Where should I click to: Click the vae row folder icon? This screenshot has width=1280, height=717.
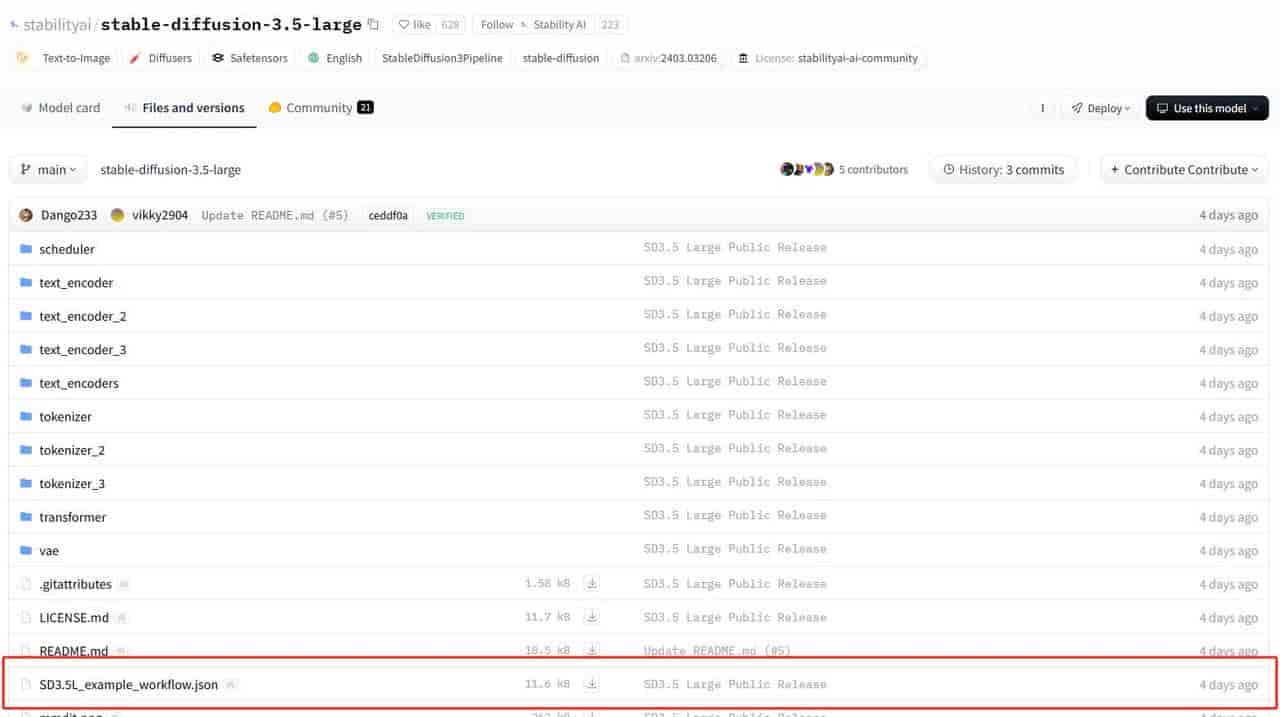[x=26, y=551]
